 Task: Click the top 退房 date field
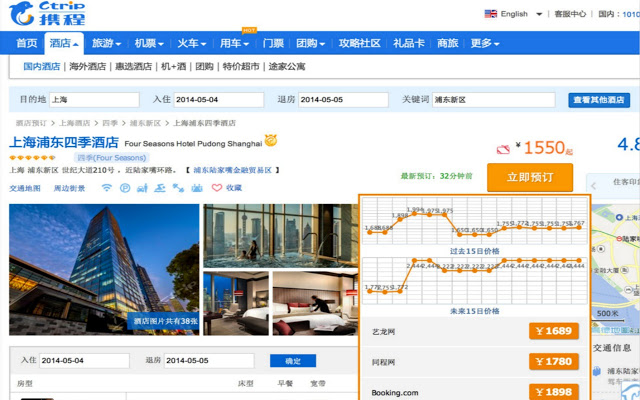tap(343, 100)
